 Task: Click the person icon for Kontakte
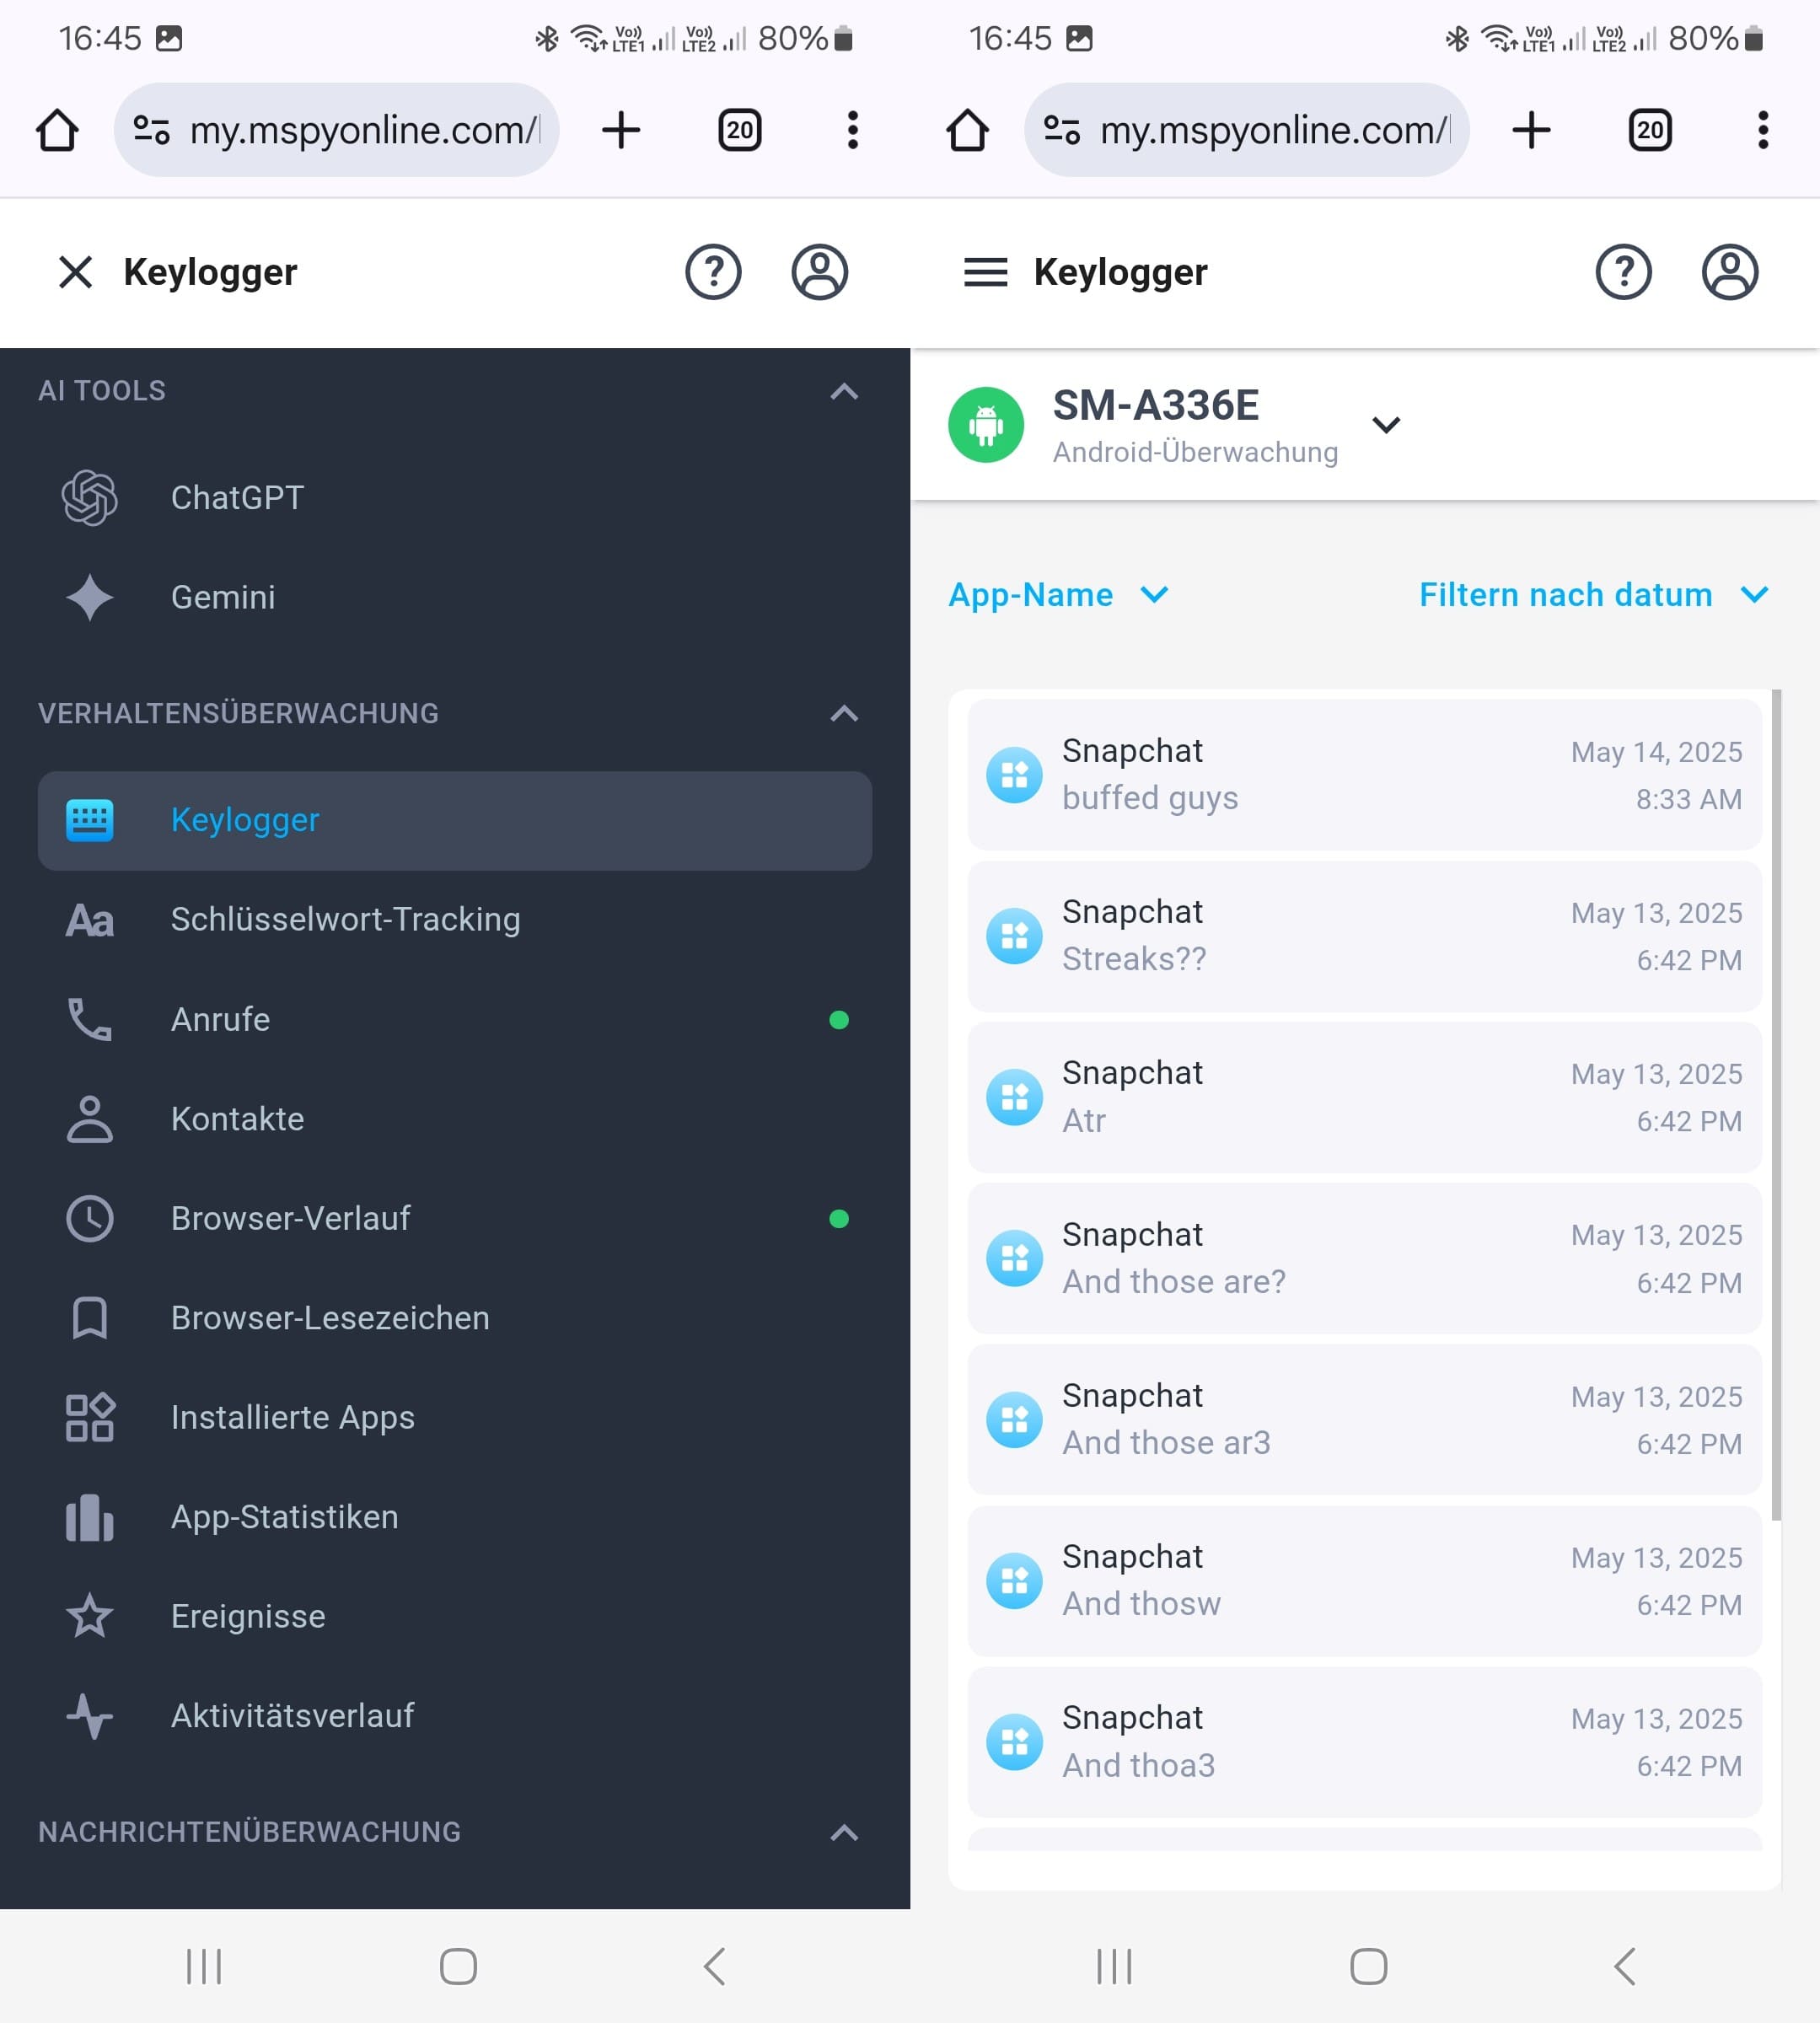[90, 1119]
